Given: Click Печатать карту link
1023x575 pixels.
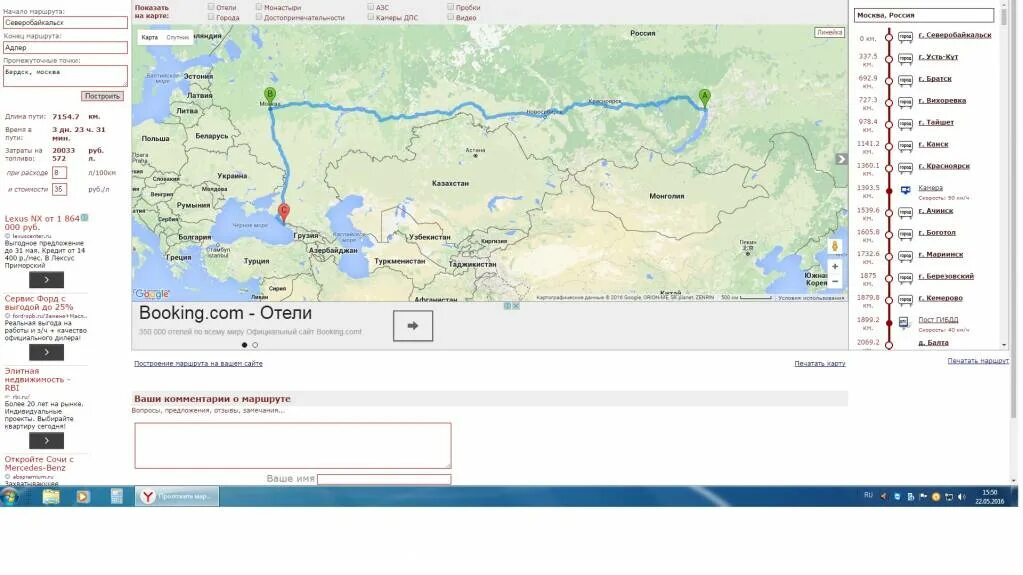Looking at the screenshot, I should point(819,364).
